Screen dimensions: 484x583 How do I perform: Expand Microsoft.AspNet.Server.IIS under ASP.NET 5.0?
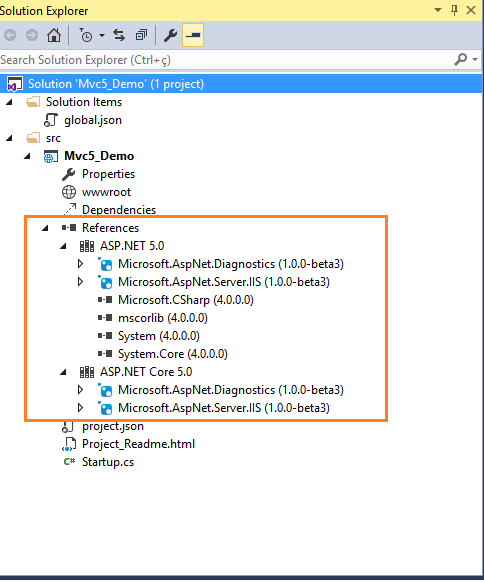81,282
